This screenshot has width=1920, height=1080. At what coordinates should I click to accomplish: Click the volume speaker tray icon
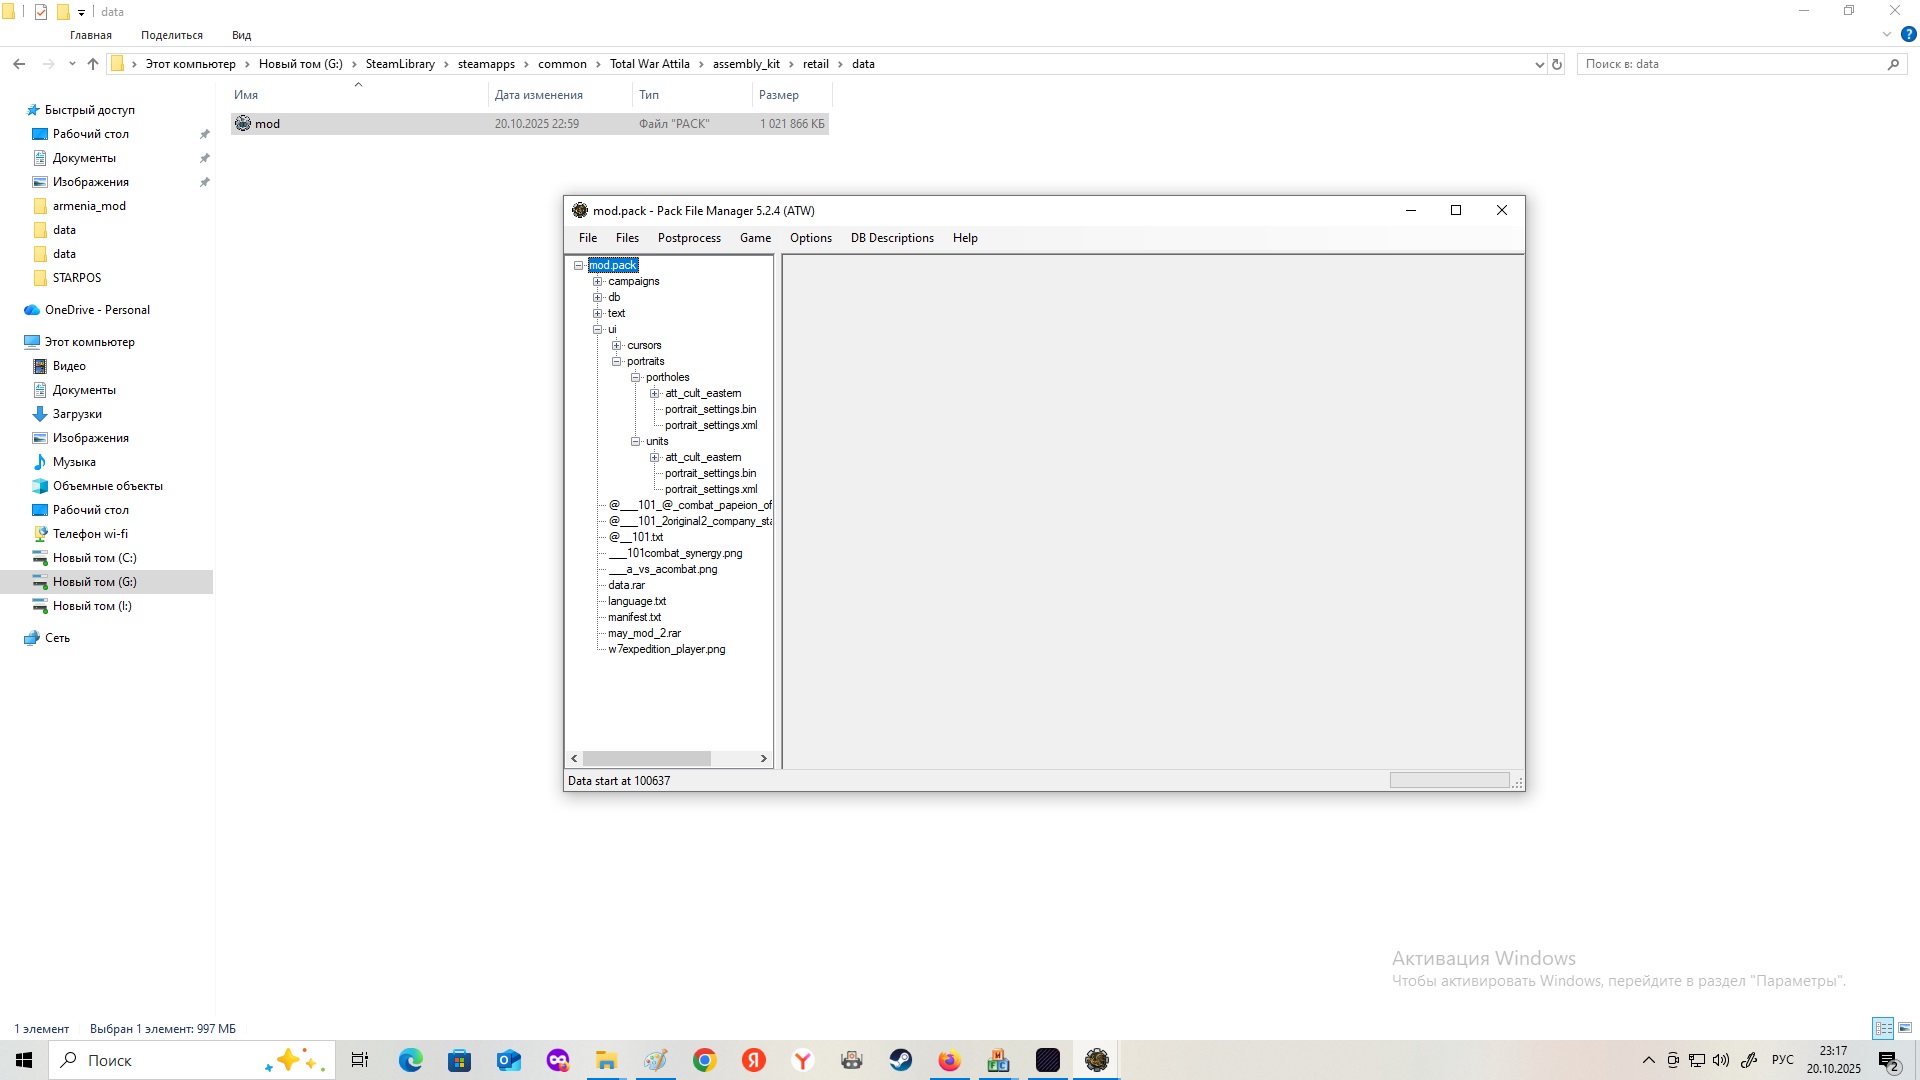[1721, 1060]
